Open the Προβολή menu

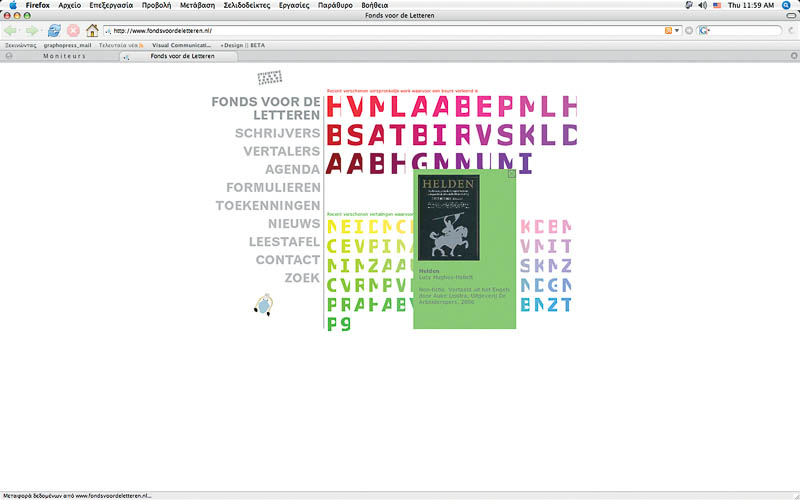pyautogui.click(x=156, y=5)
